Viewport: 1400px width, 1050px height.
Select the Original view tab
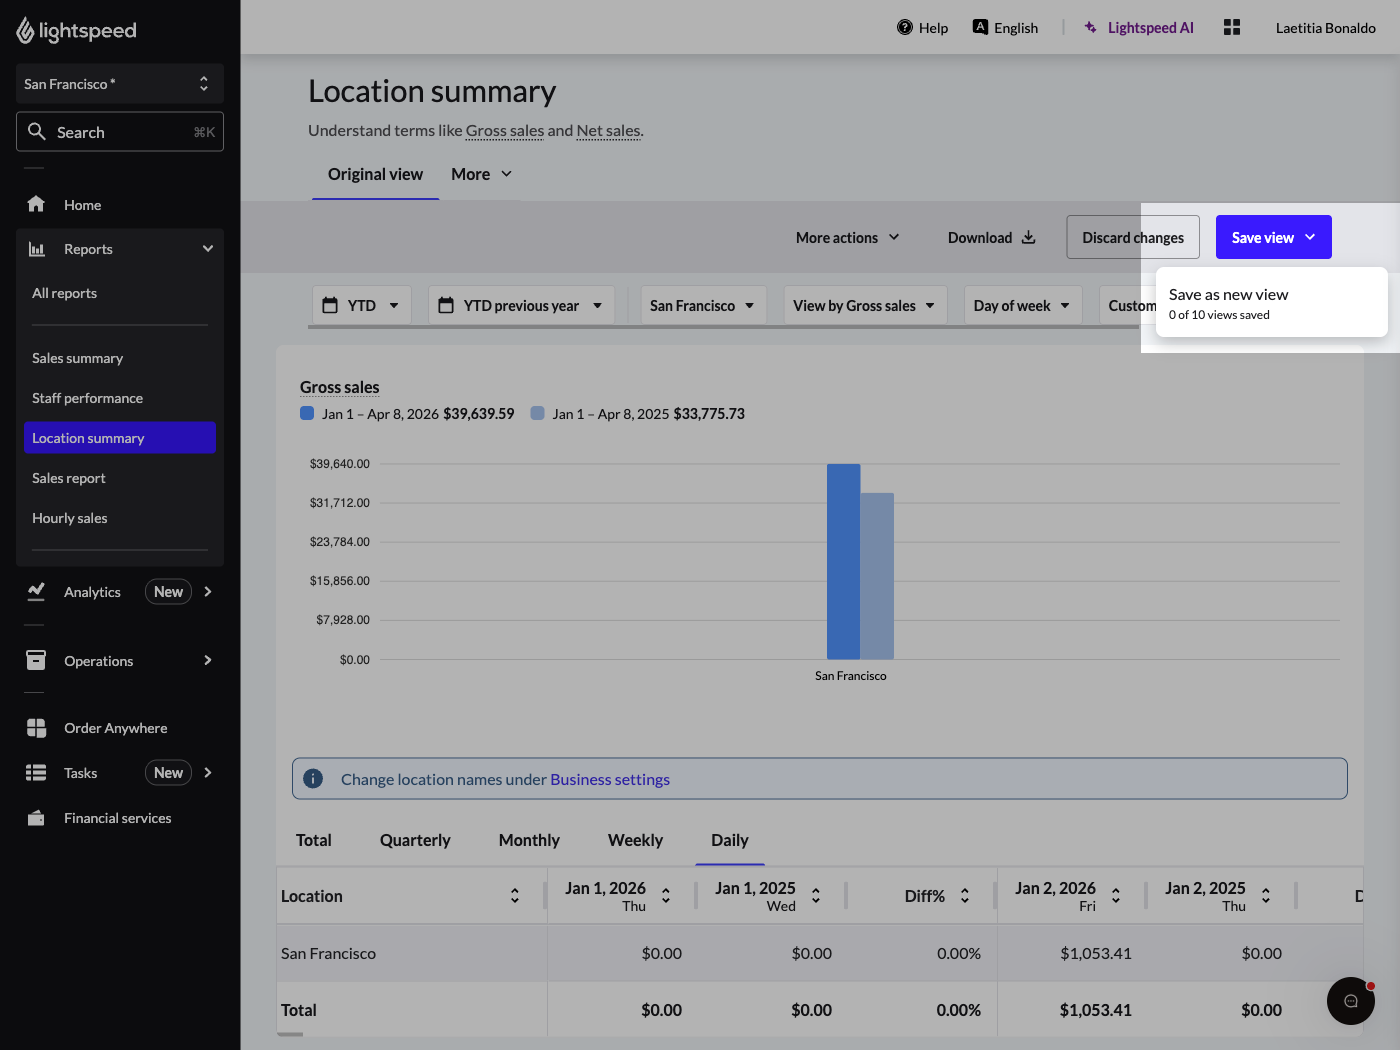375,174
